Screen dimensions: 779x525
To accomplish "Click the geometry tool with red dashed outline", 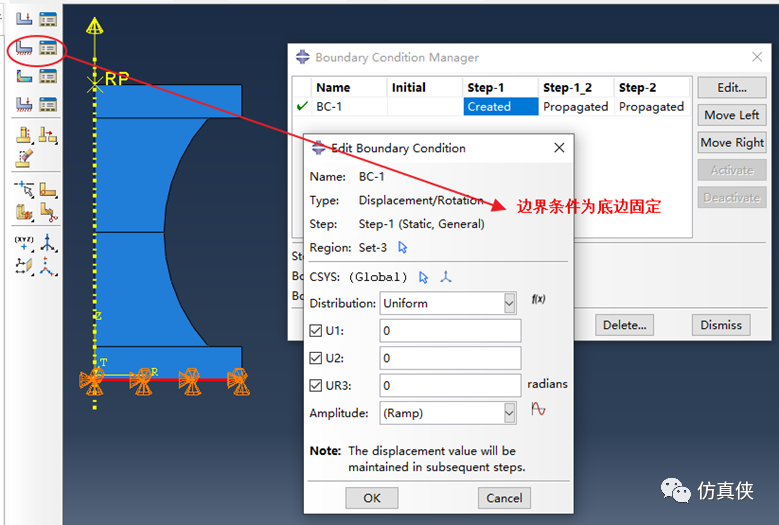I will click(x=24, y=134).
